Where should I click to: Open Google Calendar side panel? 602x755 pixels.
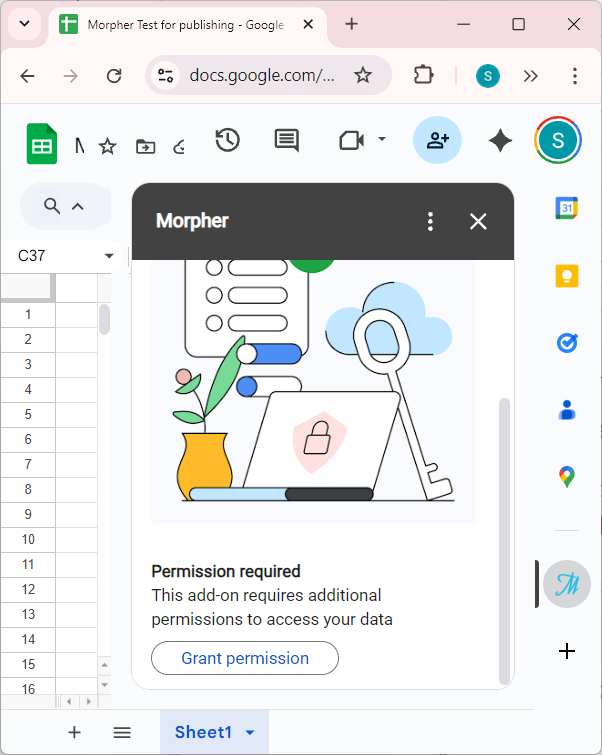pos(567,208)
